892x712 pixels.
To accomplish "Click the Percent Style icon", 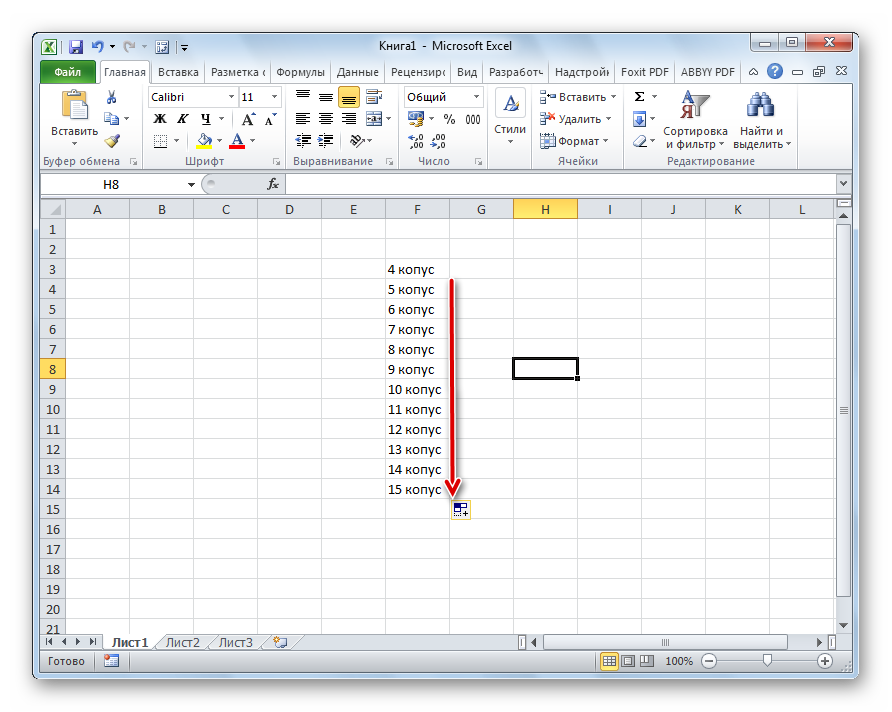I will (x=449, y=119).
